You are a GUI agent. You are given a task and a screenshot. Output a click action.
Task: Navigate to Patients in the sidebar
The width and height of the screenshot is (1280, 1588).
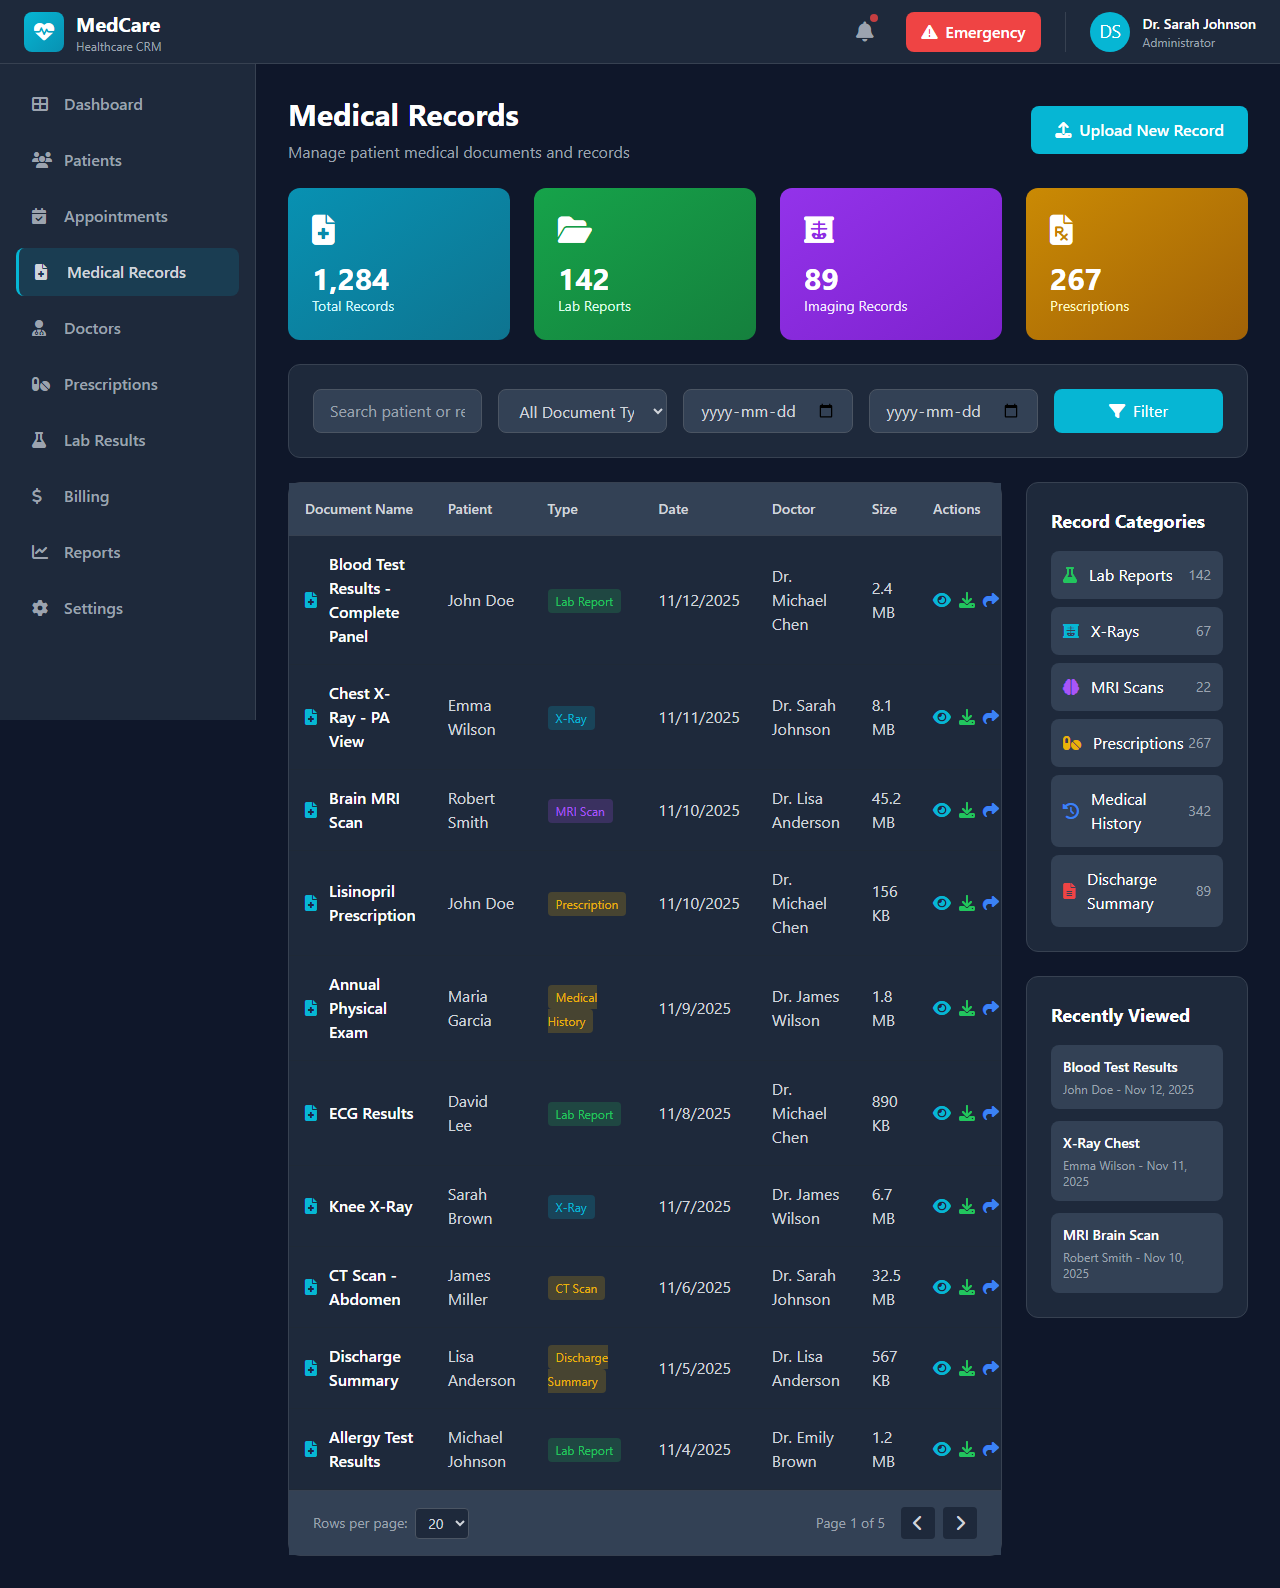92,160
